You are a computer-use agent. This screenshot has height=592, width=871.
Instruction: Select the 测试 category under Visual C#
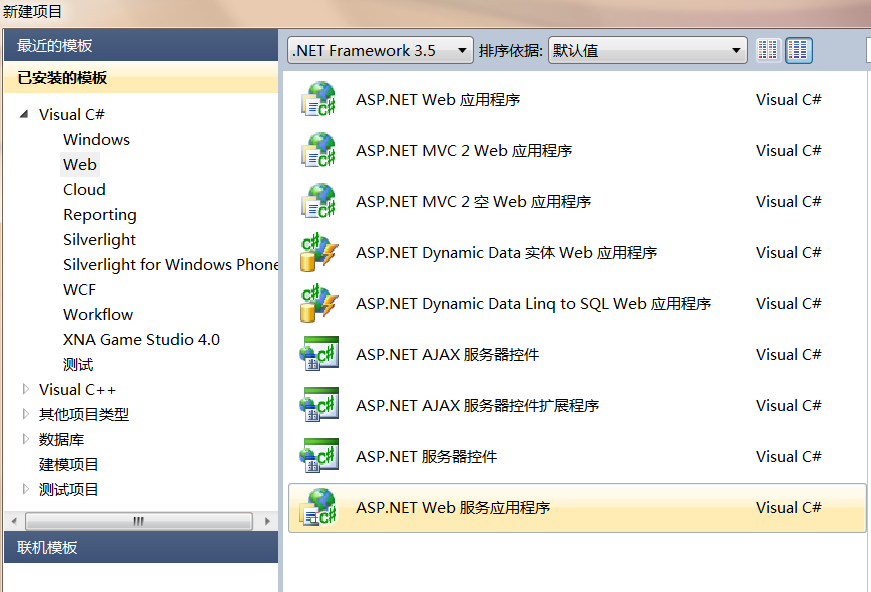click(78, 364)
